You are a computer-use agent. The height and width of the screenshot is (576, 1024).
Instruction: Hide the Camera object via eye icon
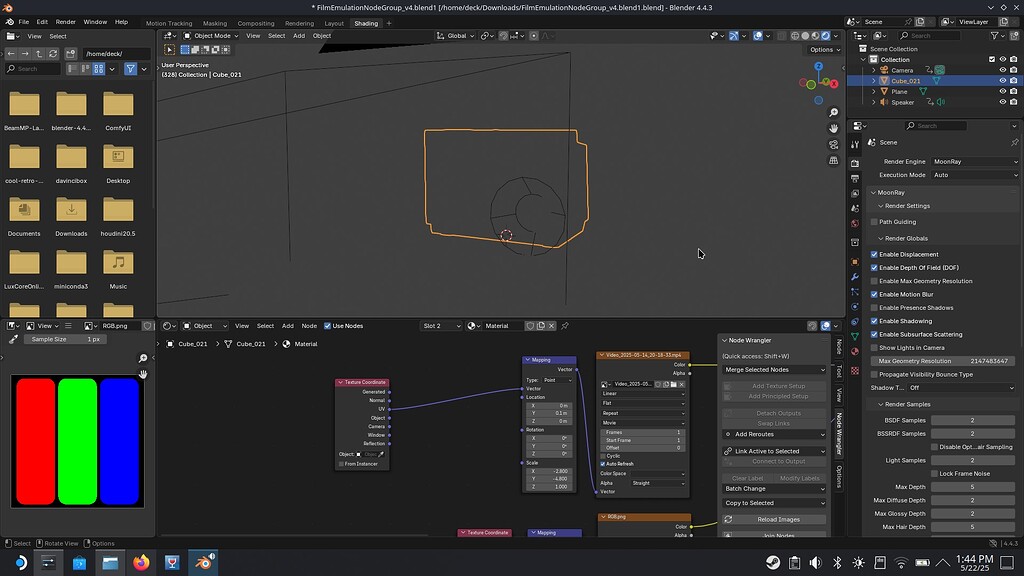(x=1002, y=70)
